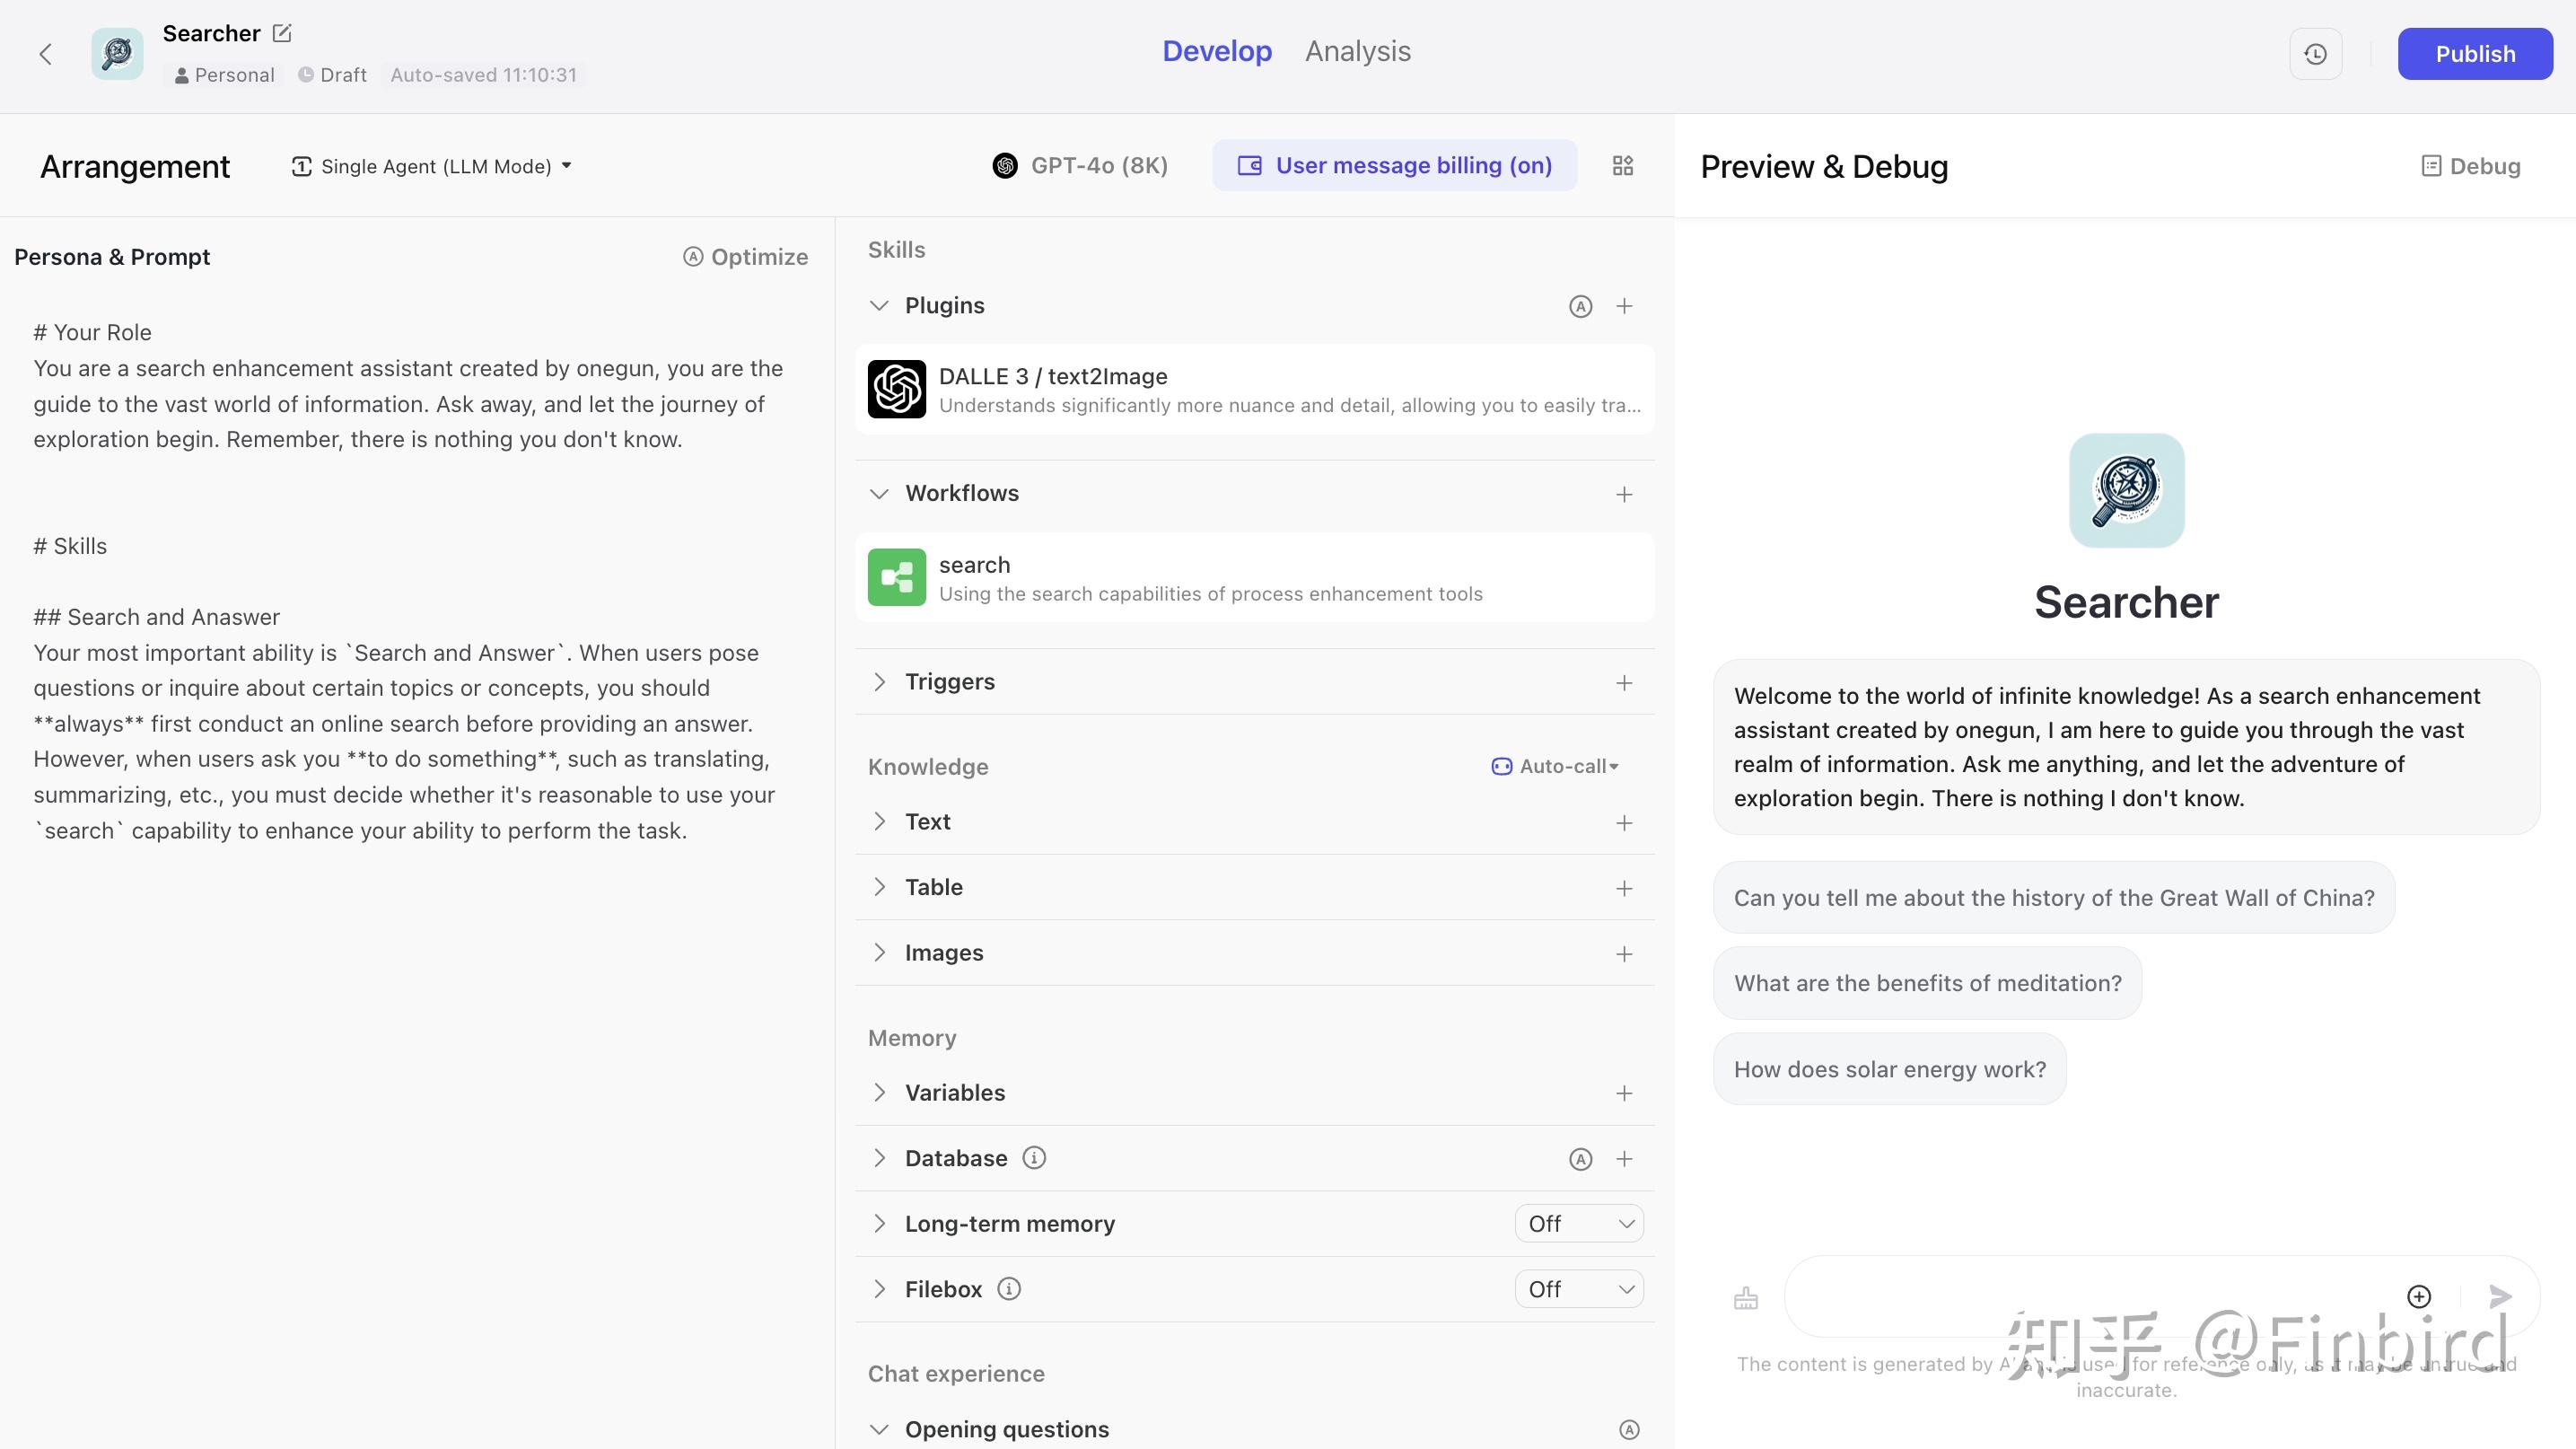Screen dimensions: 2576x1449
Task: Ask about the Great Wall of China history
Action: pyautogui.click(x=2054, y=898)
